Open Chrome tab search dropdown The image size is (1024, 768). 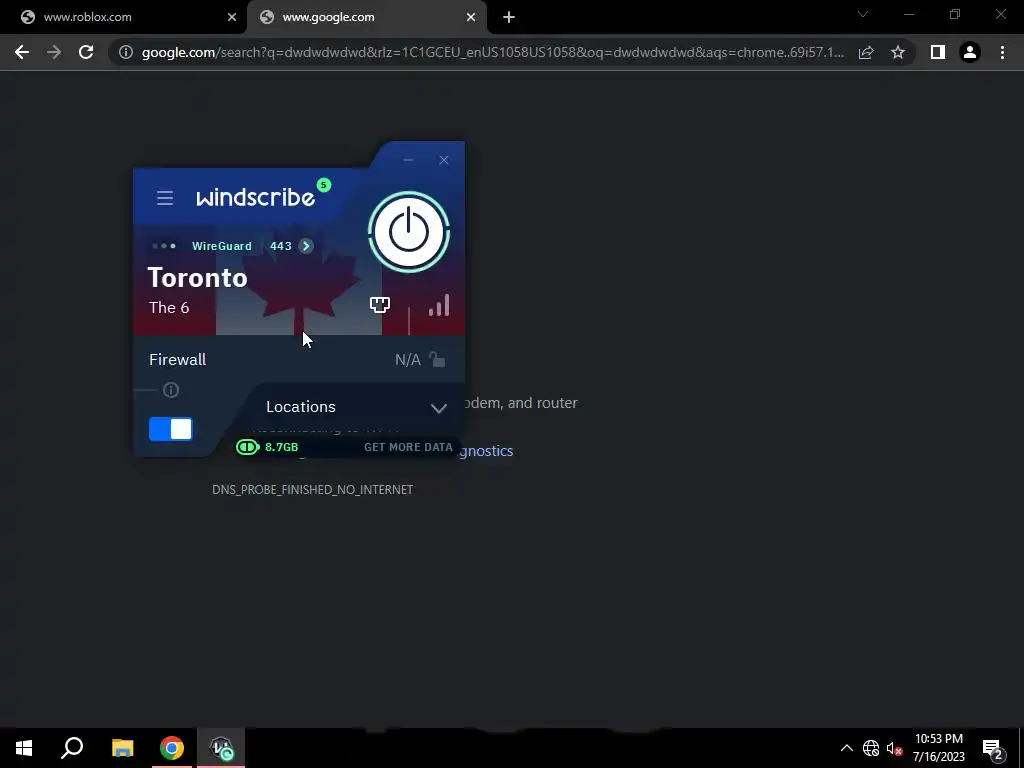click(x=863, y=14)
